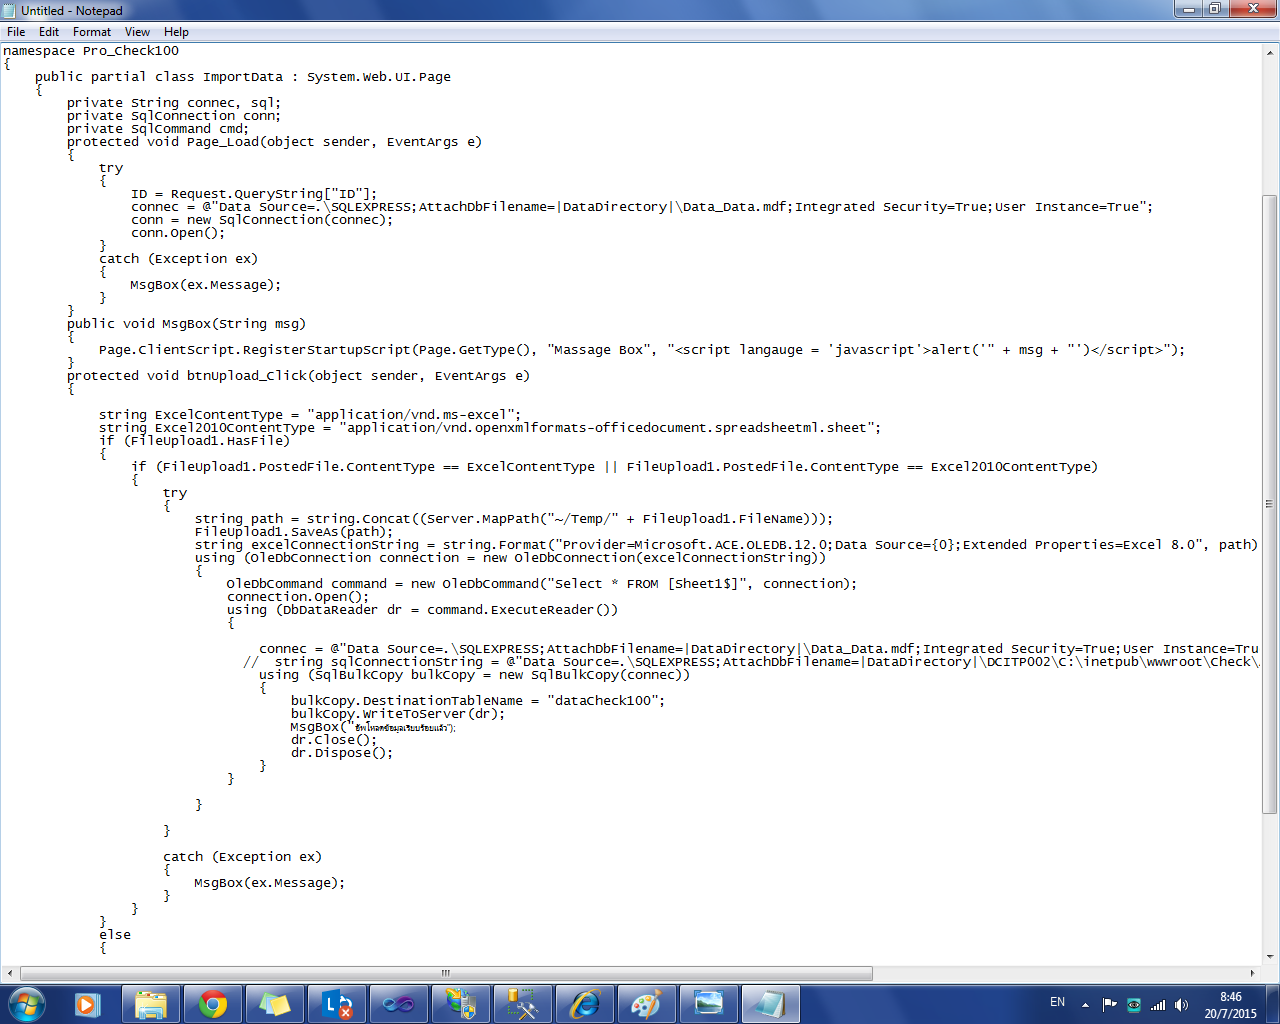This screenshot has width=1280, height=1024.
Task: Click 'OleDbCommand command = new OleDbCommand' line
Action: pyautogui.click(x=542, y=584)
